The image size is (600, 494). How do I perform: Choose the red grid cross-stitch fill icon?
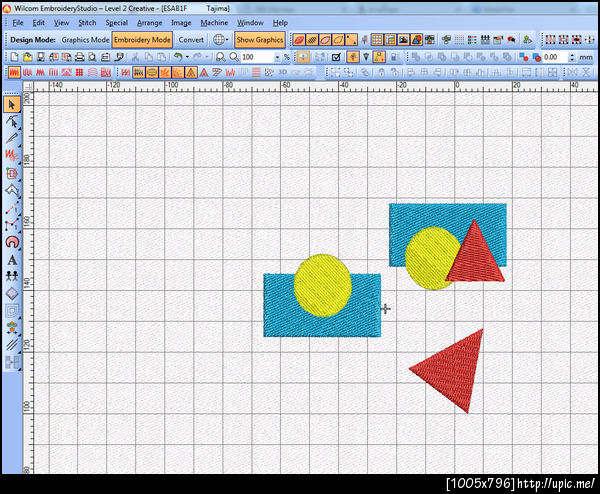click(80, 72)
